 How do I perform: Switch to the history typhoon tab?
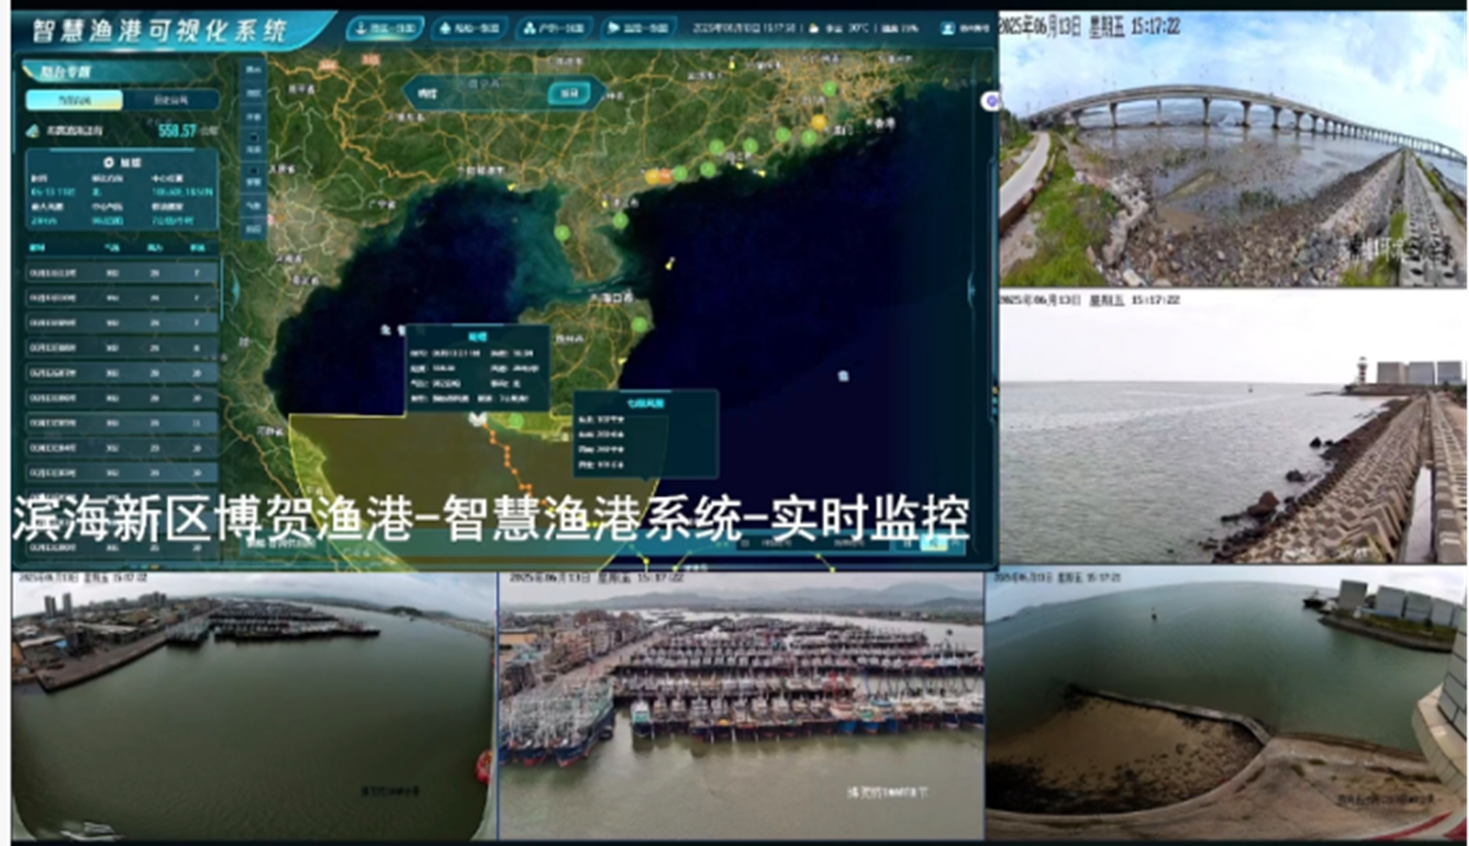coord(170,100)
